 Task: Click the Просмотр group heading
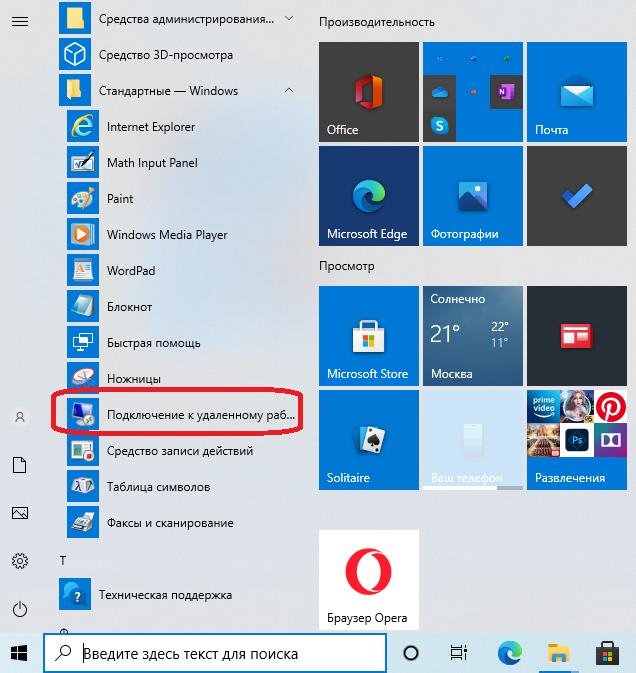pos(347,266)
